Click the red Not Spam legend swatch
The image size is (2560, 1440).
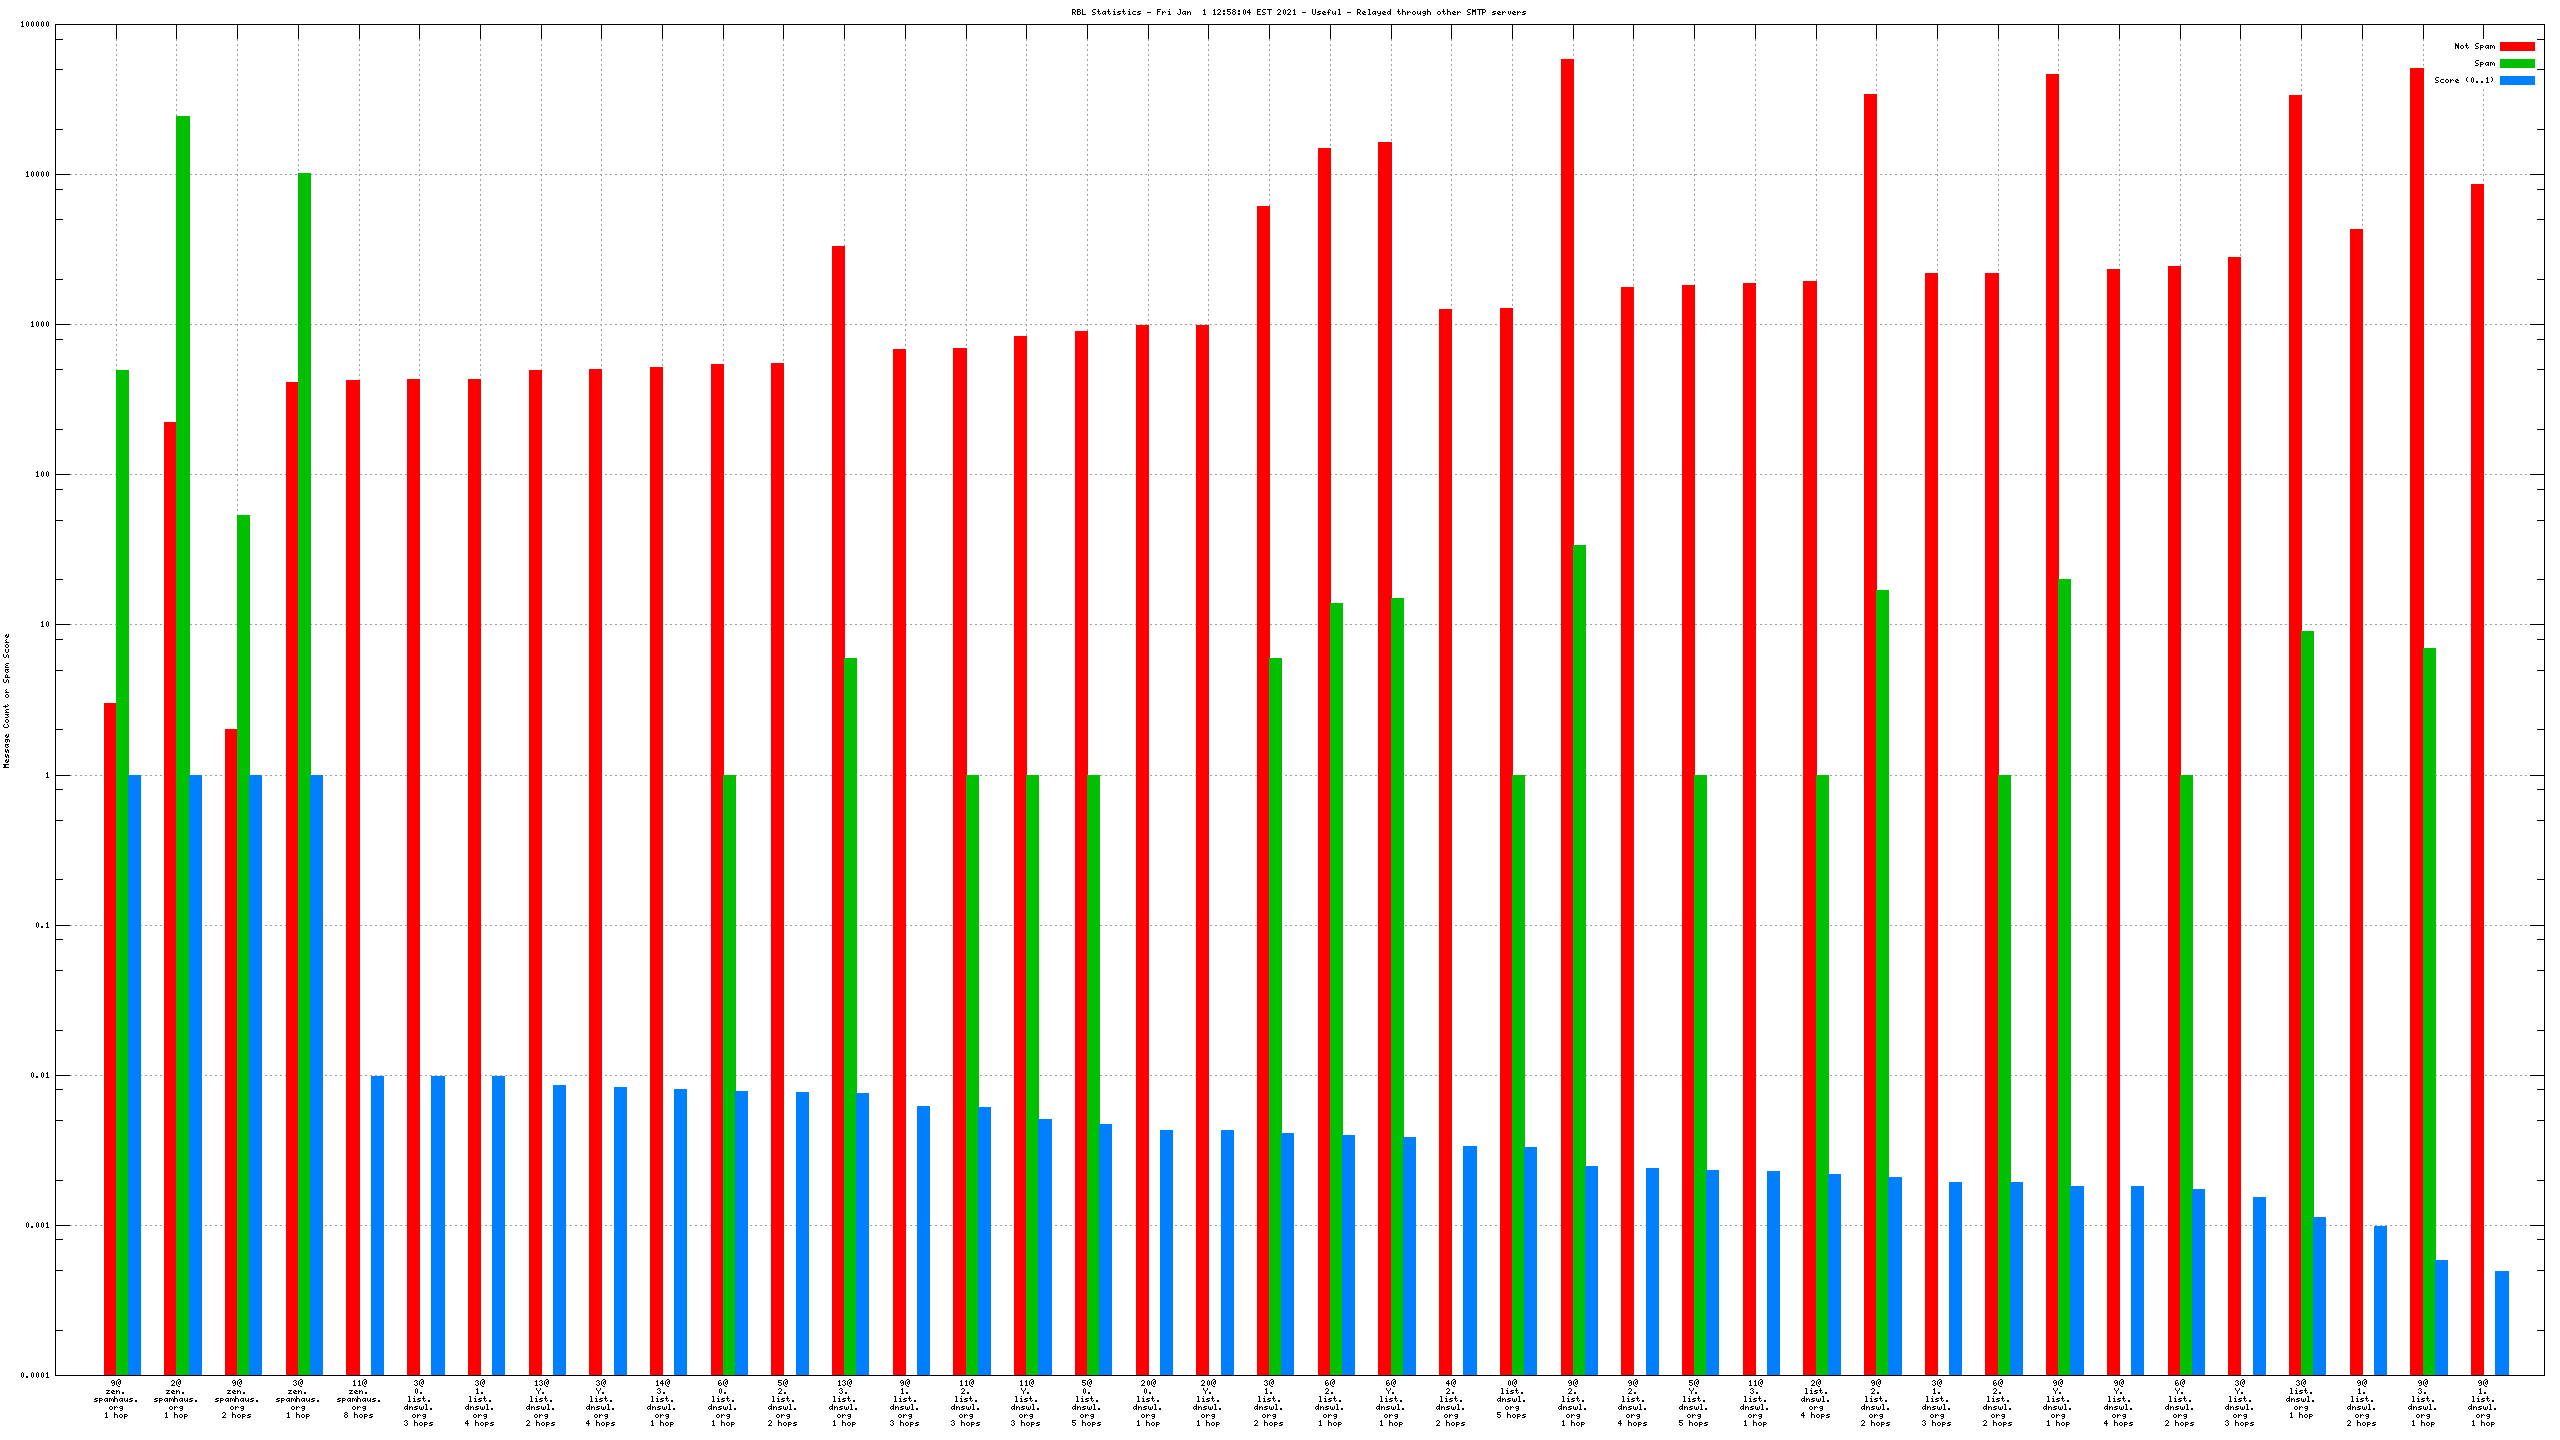pos(2516,46)
